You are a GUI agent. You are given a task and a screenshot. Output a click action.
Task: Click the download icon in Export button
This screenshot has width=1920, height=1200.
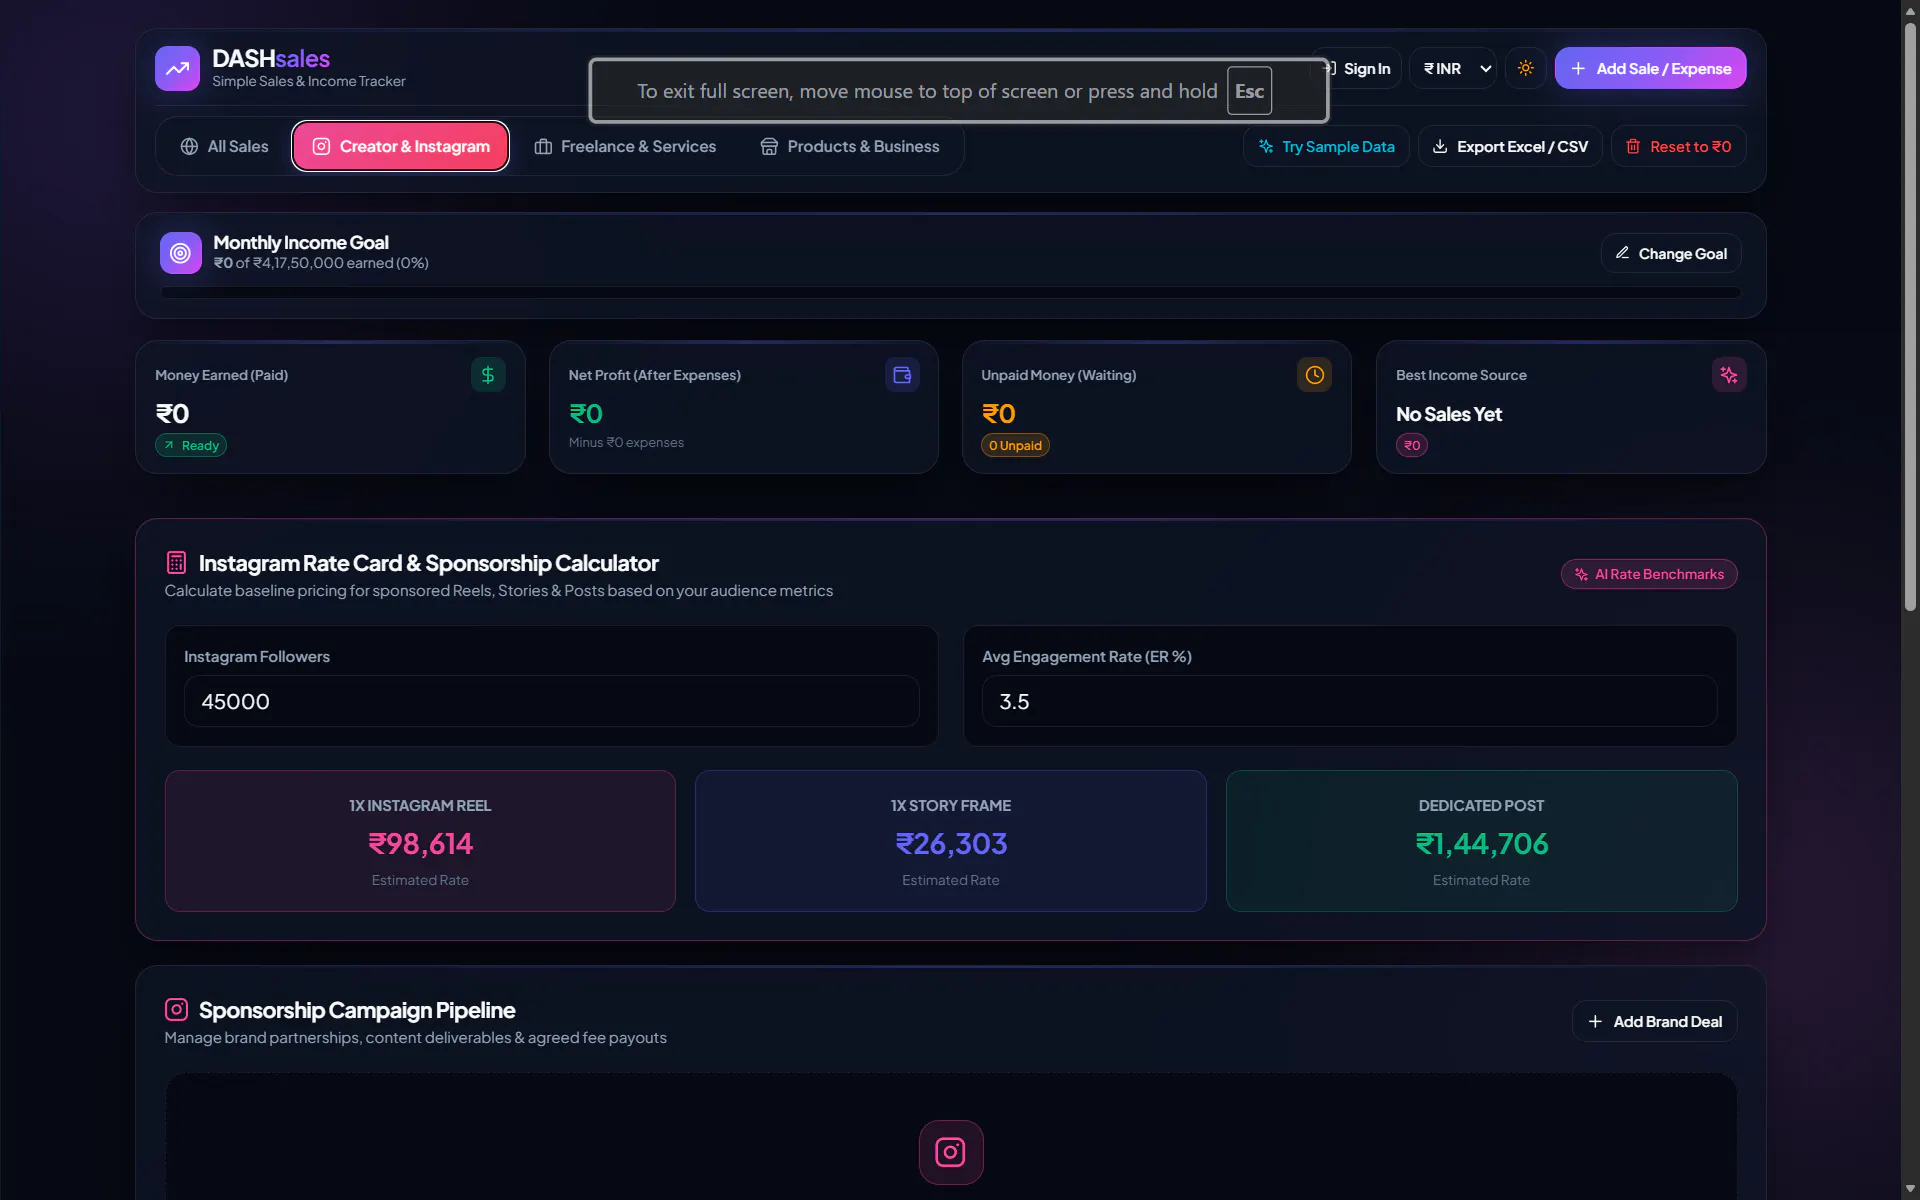click(x=1440, y=146)
